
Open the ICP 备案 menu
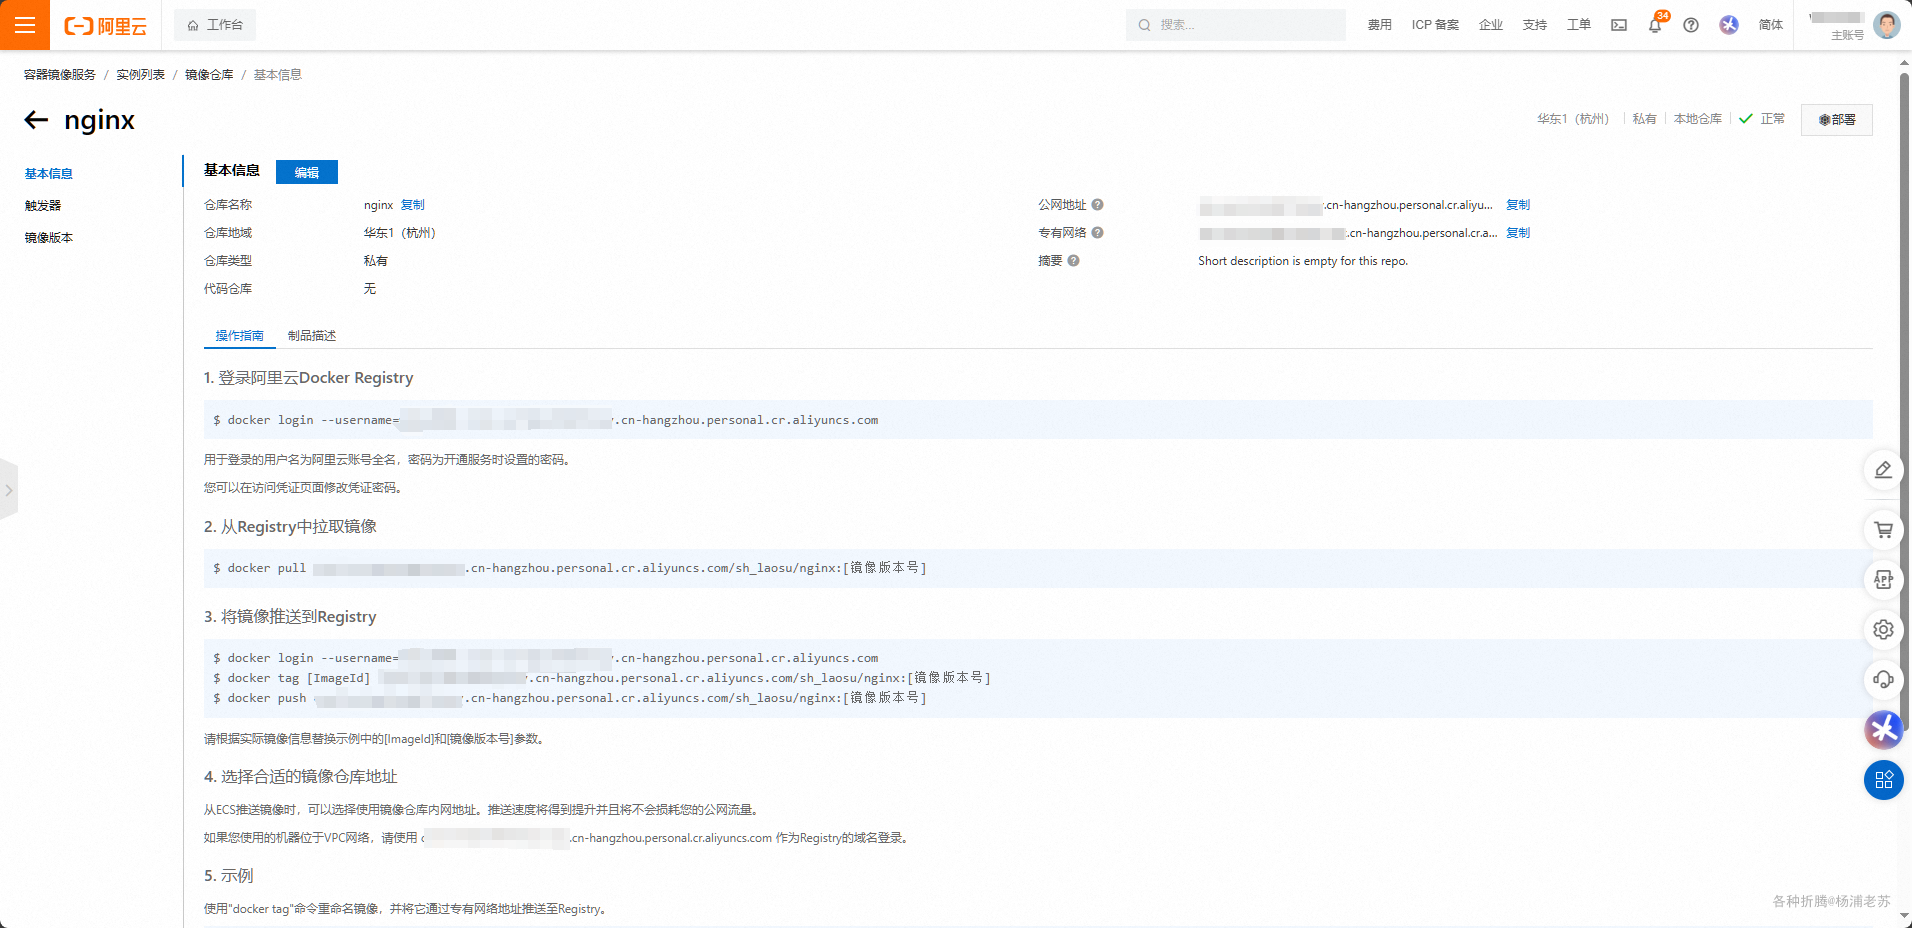[1435, 25]
